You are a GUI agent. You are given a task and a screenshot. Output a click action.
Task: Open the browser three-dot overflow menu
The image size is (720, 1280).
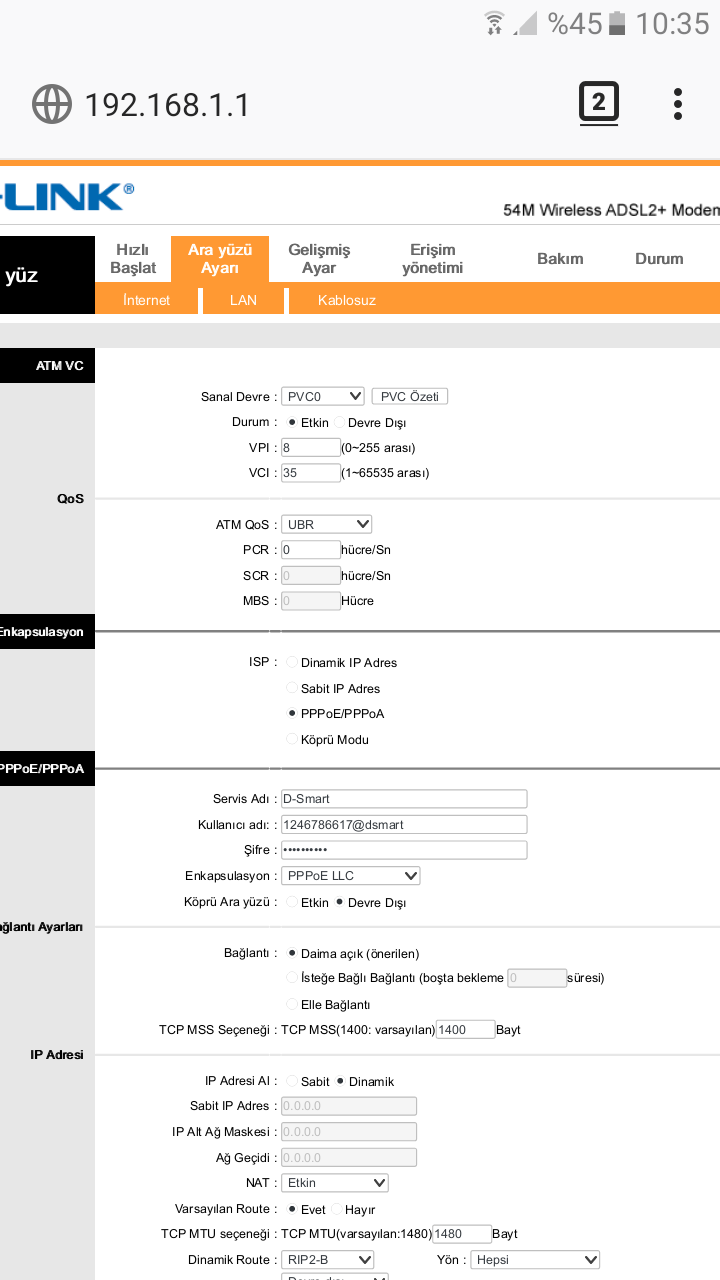[678, 104]
